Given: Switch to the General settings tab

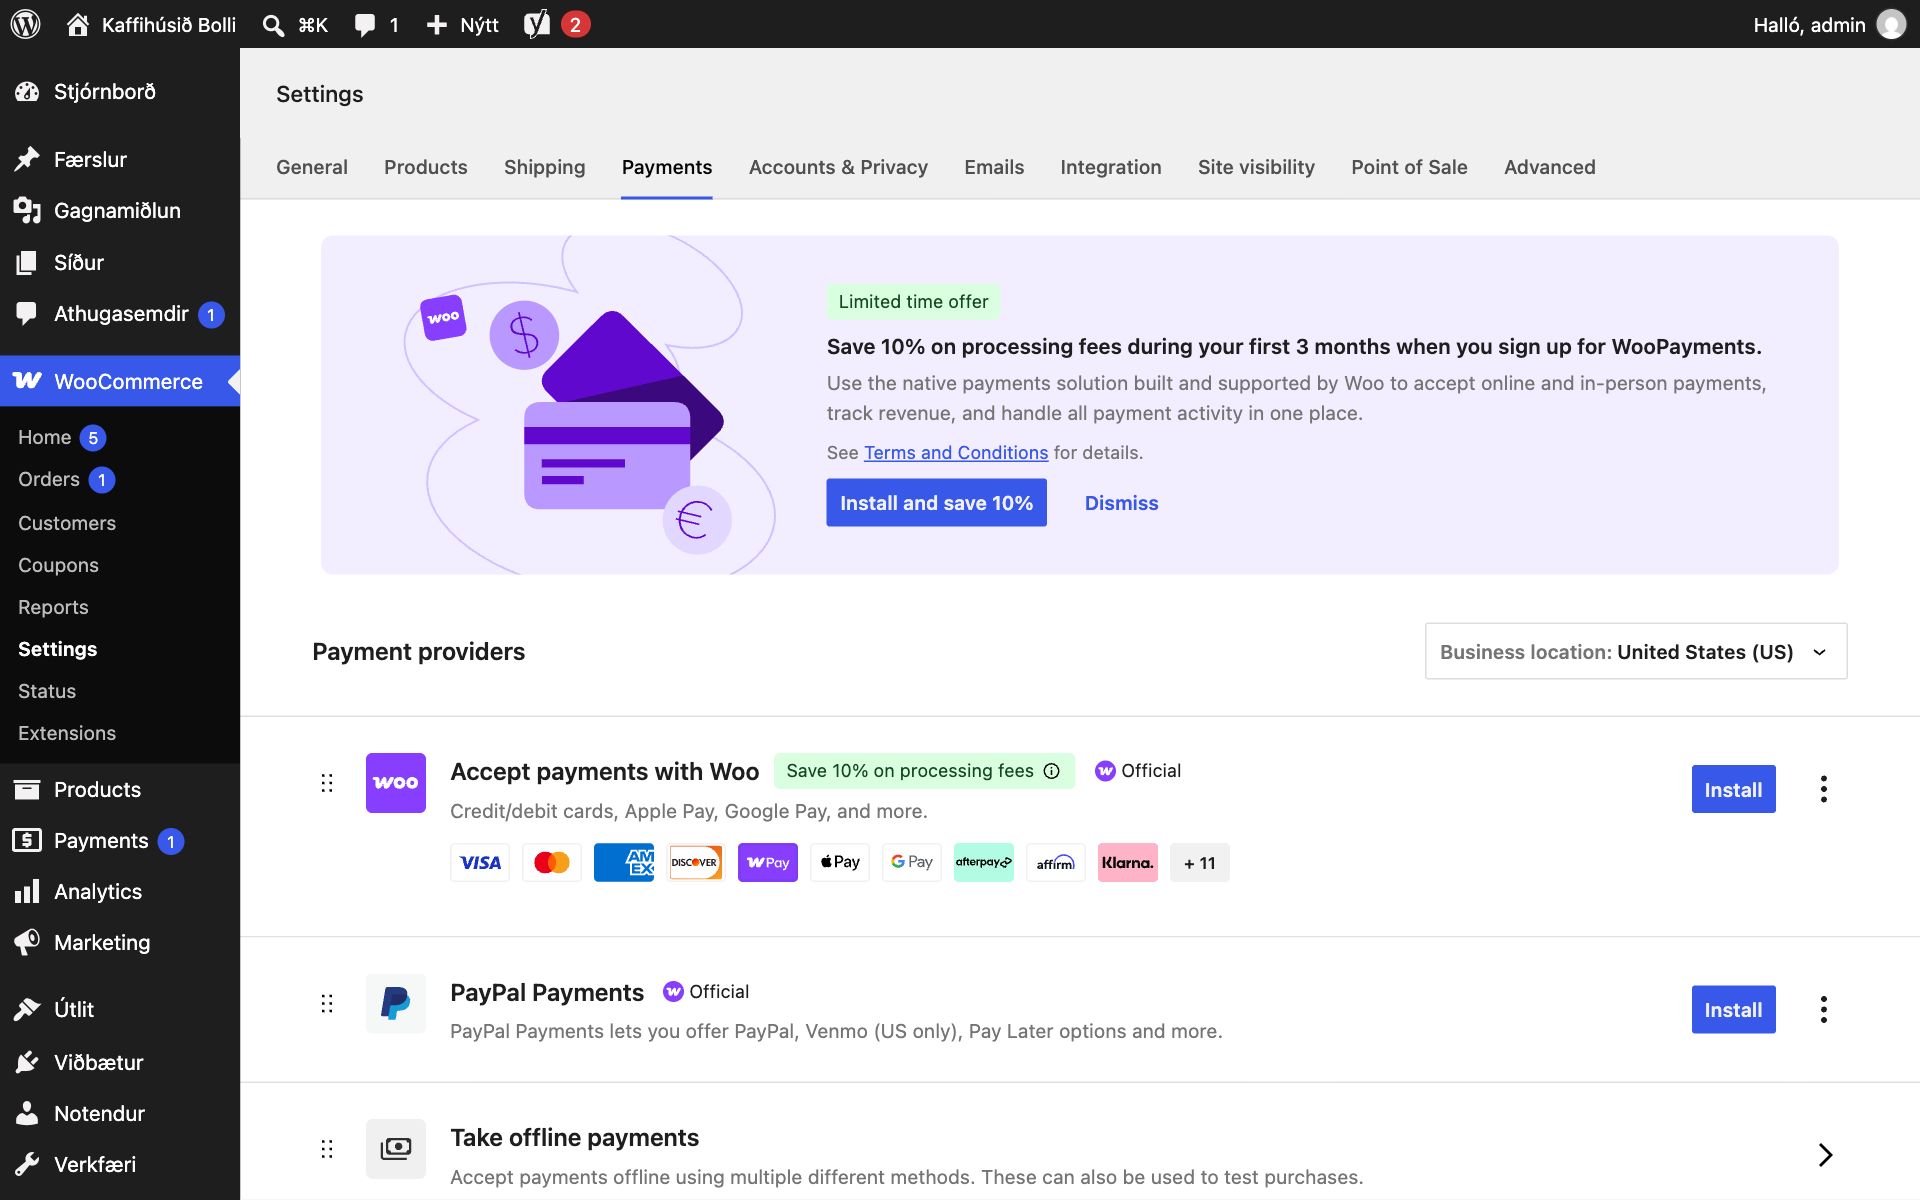Looking at the screenshot, I should click(312, 167).
